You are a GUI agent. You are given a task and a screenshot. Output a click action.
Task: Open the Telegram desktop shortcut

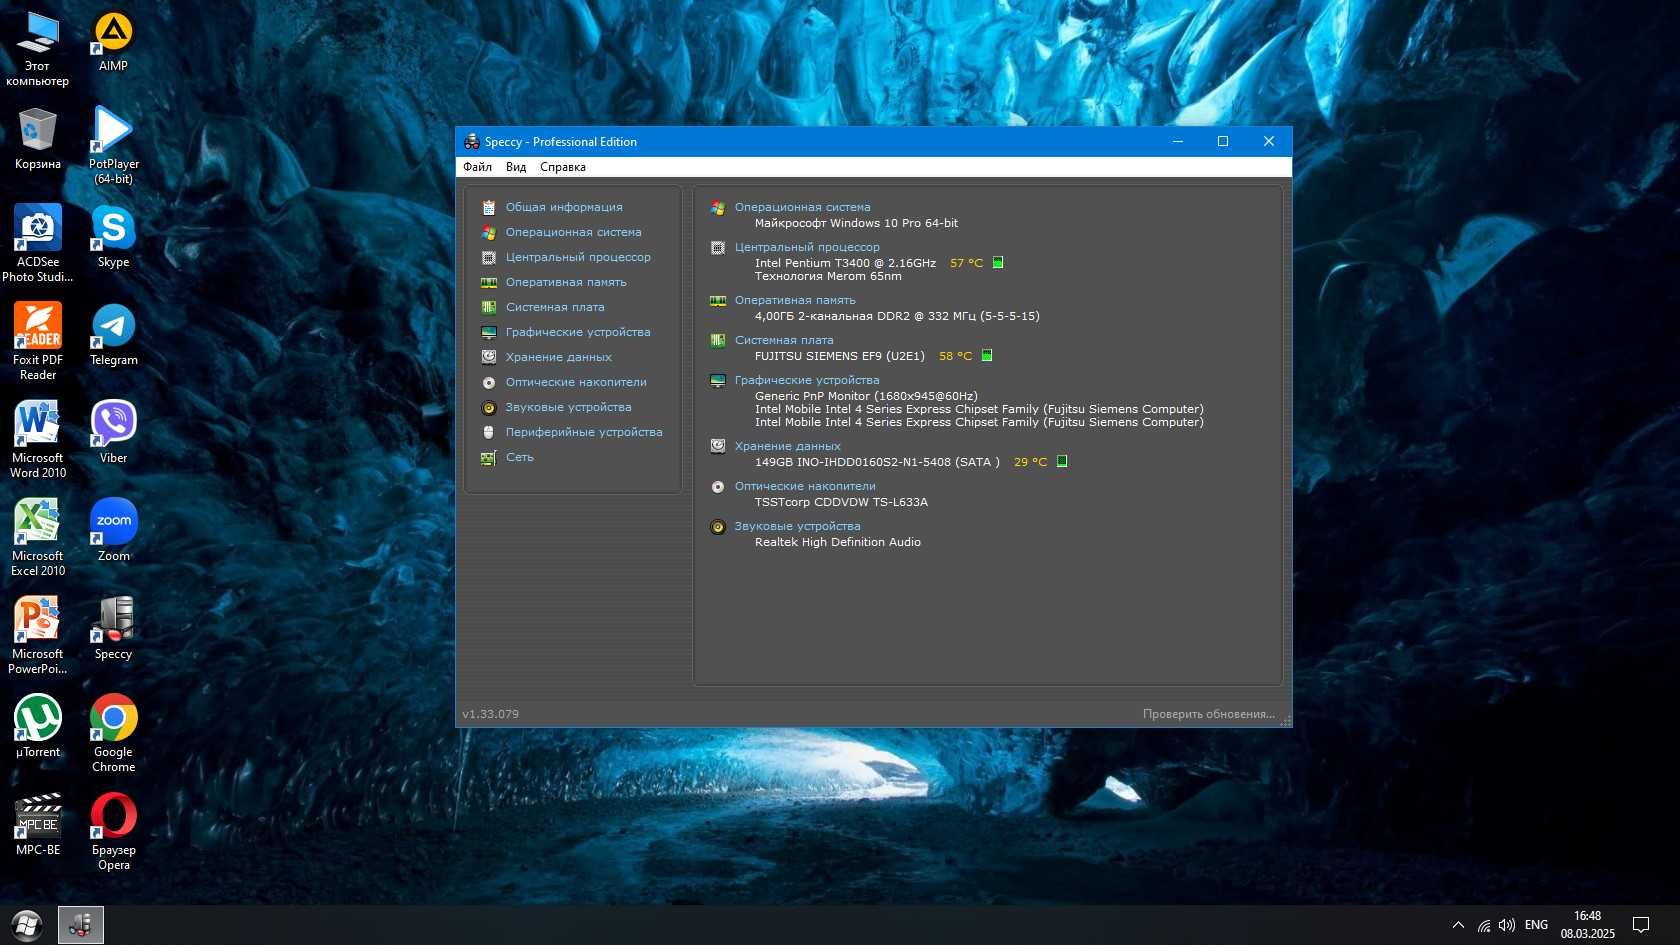click(x=114, y=335)
